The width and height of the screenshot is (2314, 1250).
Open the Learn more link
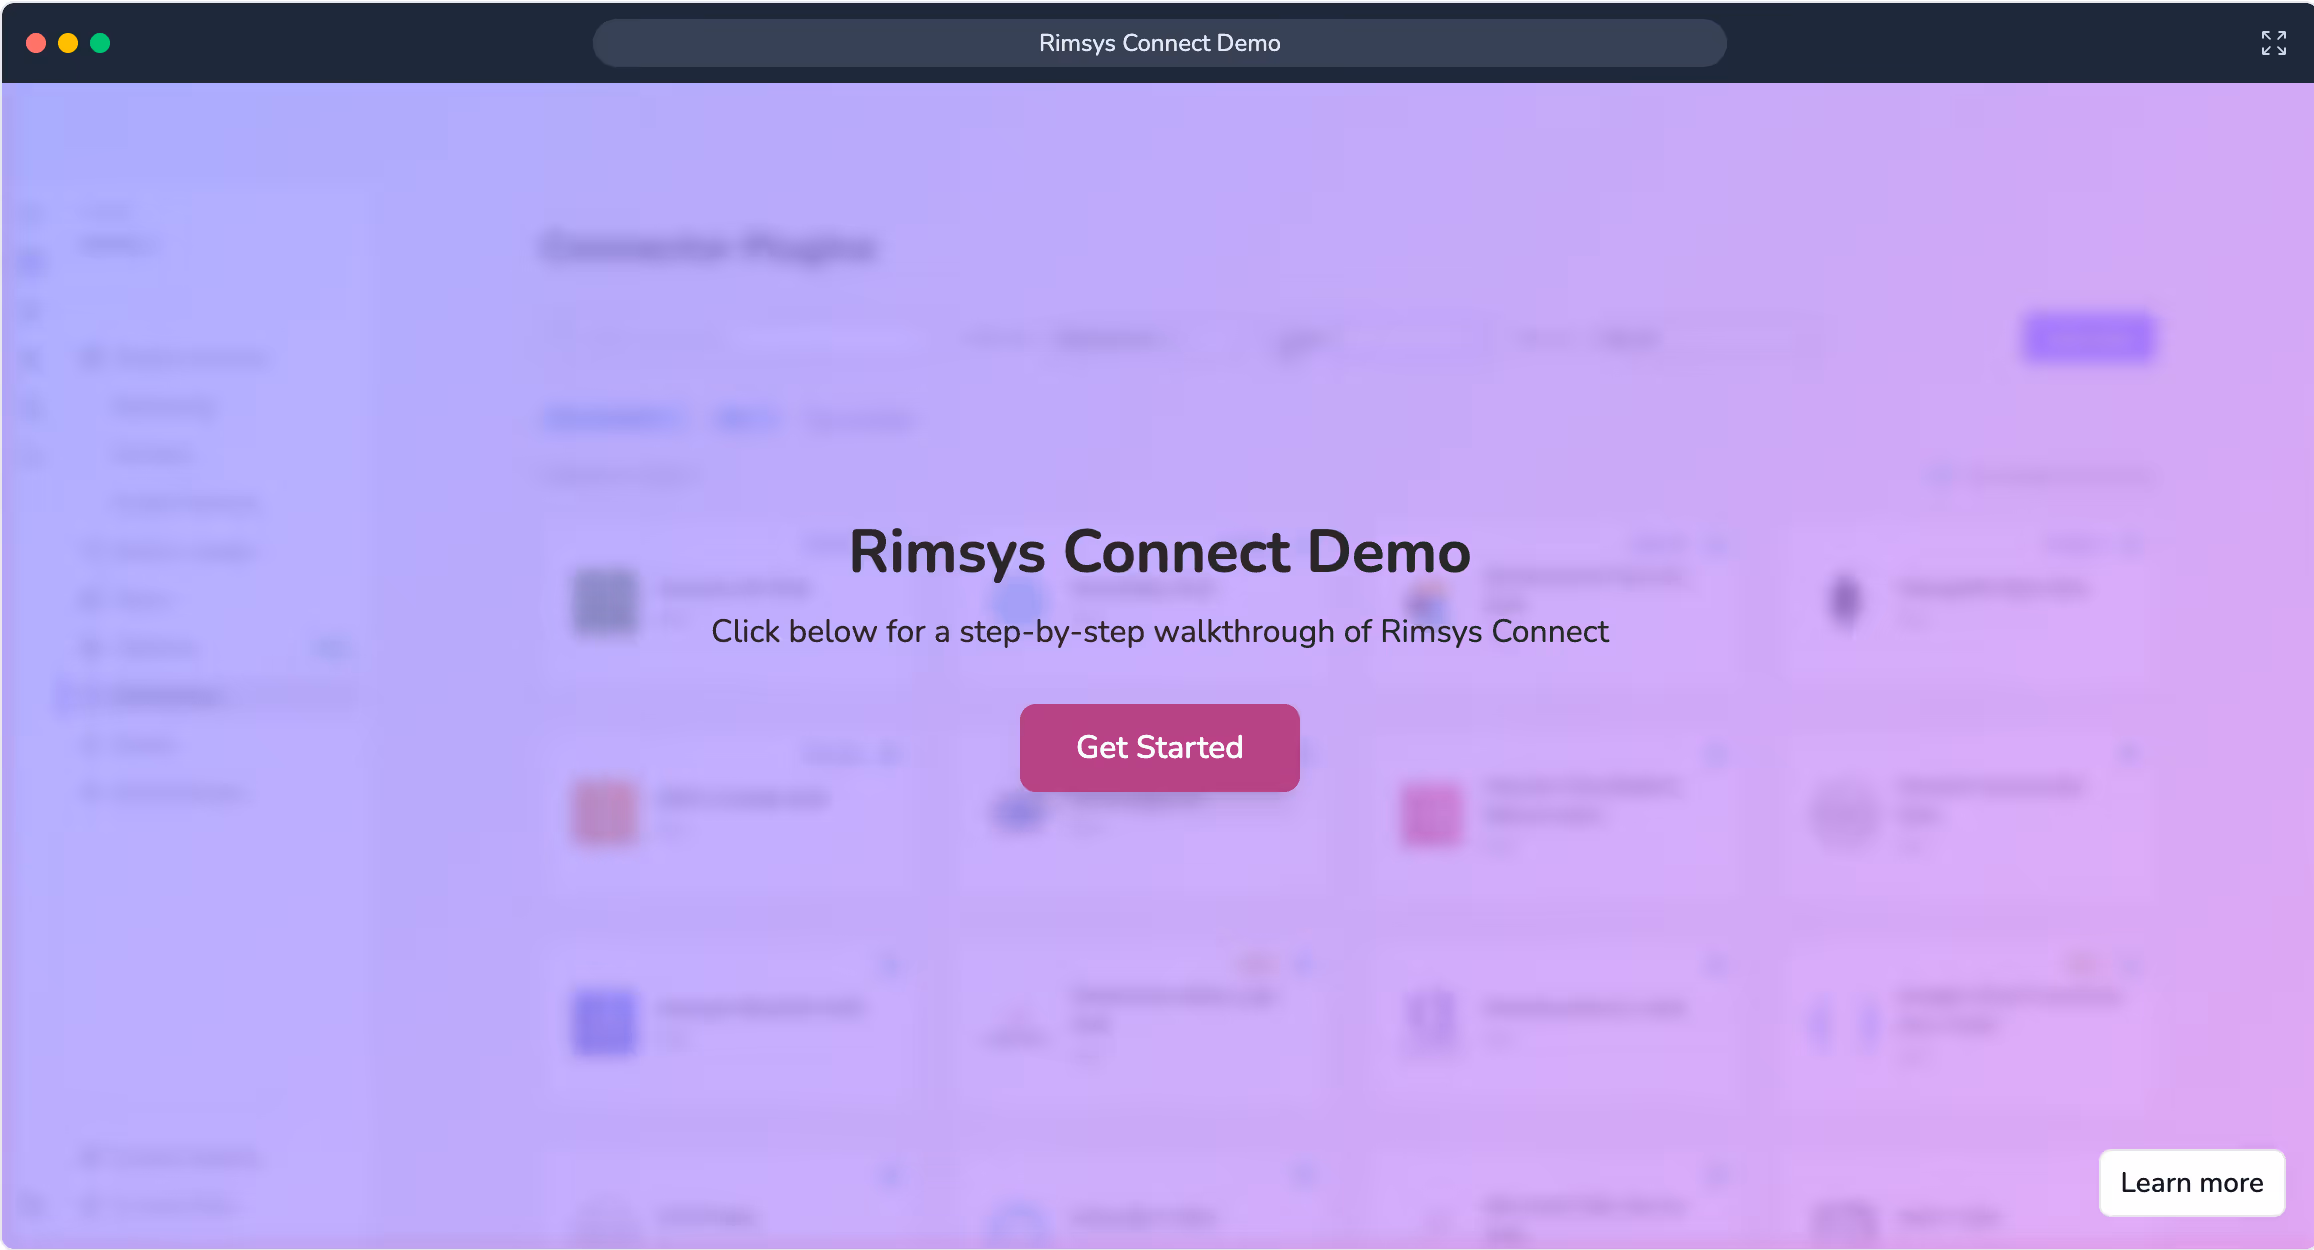(x=2191, y=1182)
